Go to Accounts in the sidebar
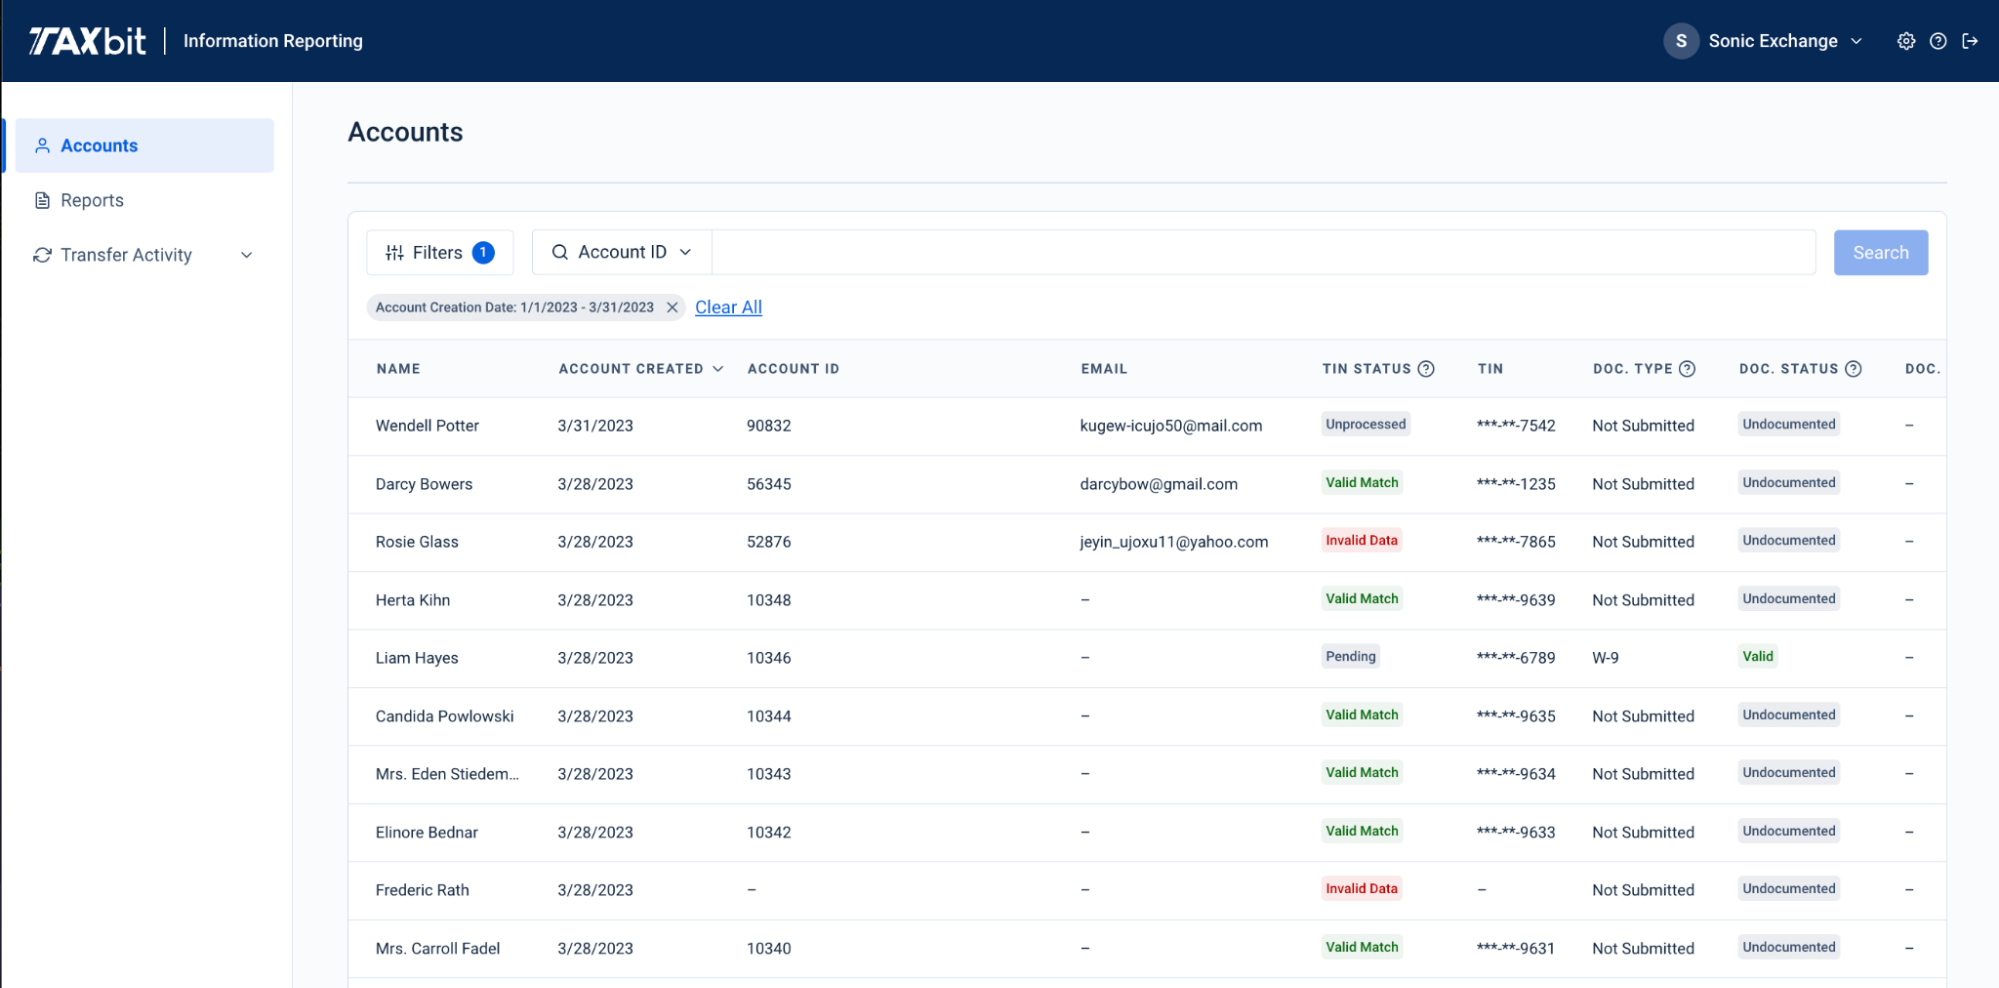 (99, 146)
